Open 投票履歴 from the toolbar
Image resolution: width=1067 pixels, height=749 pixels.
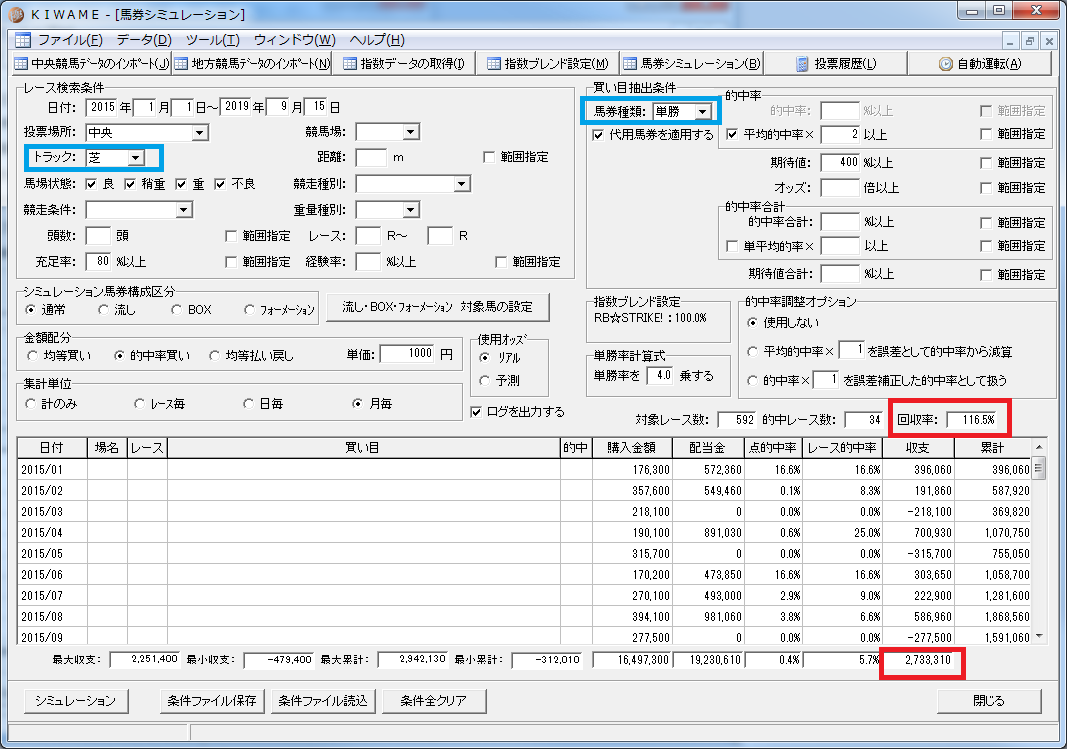(x=836, y=63)
